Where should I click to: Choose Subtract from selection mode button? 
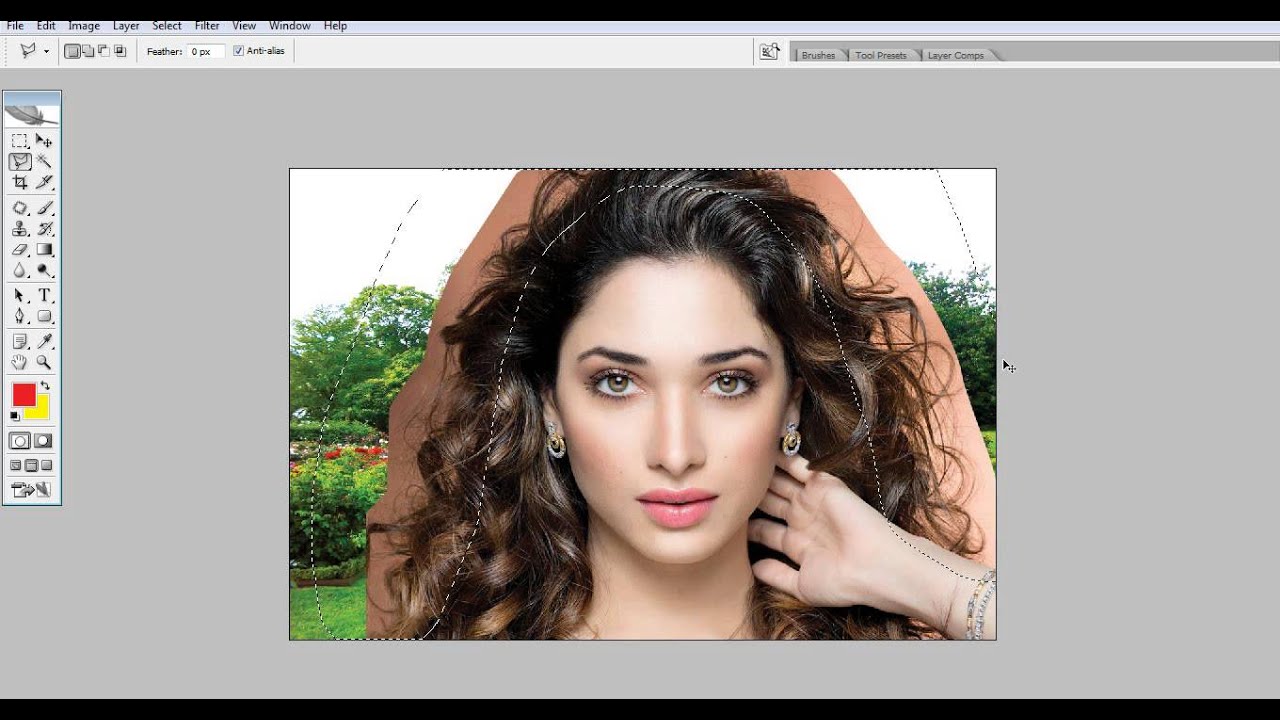pyautogui.click(x=104, y=51)
